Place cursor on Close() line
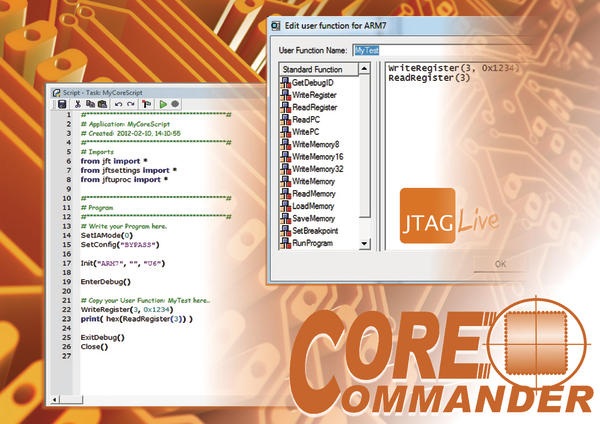This screenshot has height=424, width=600. pyautogui.click(x=94, y=347)
